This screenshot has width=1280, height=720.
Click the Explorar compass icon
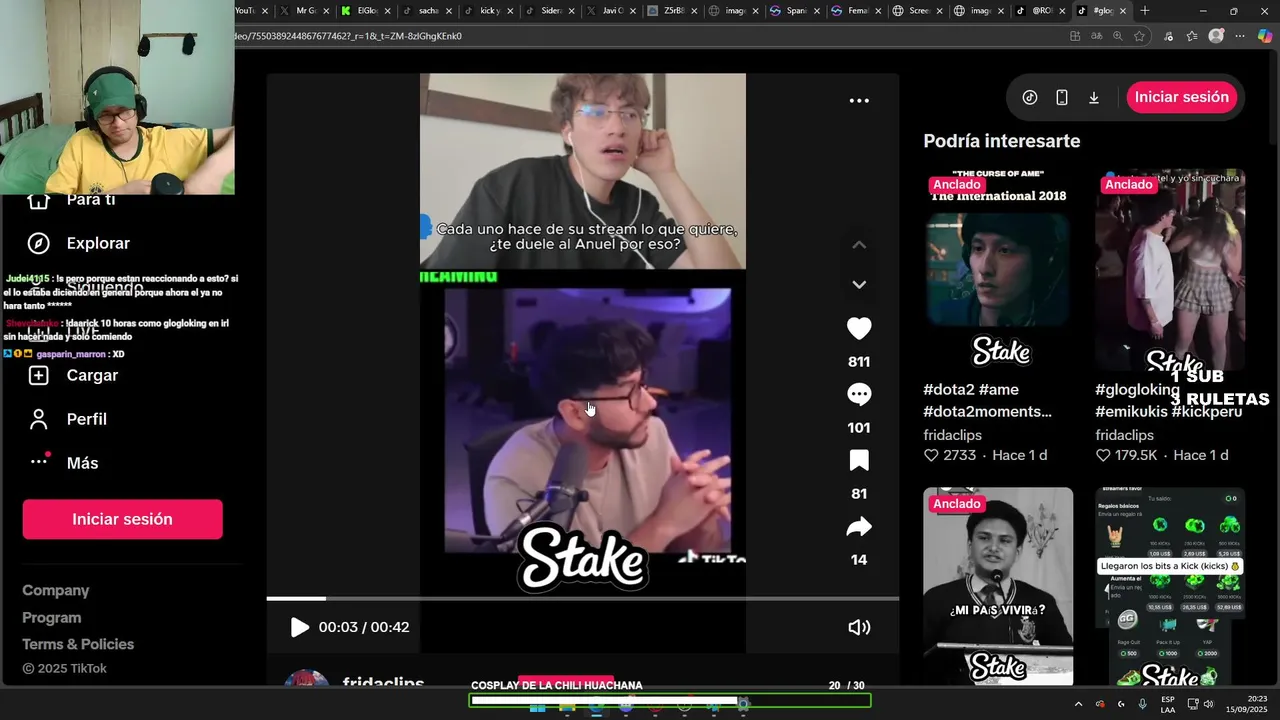tap(39, 243)
